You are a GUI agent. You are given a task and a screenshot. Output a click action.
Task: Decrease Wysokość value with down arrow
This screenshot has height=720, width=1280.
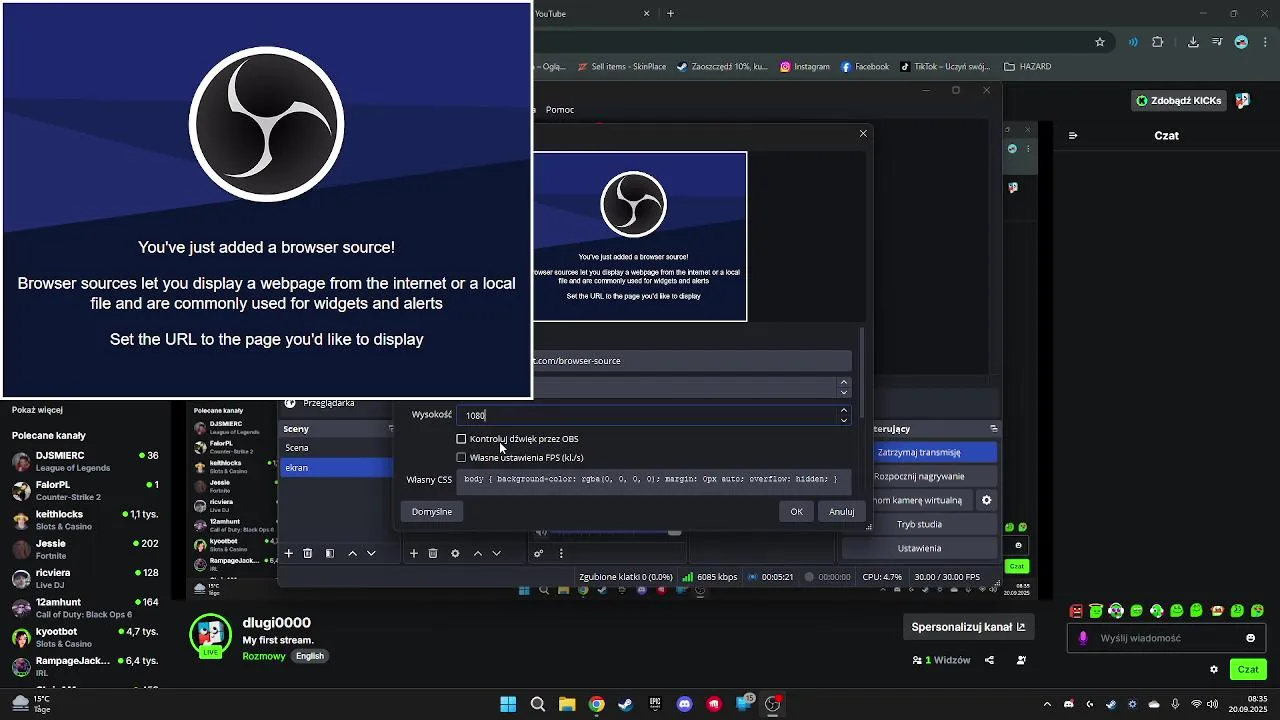(x=844, y=420)
